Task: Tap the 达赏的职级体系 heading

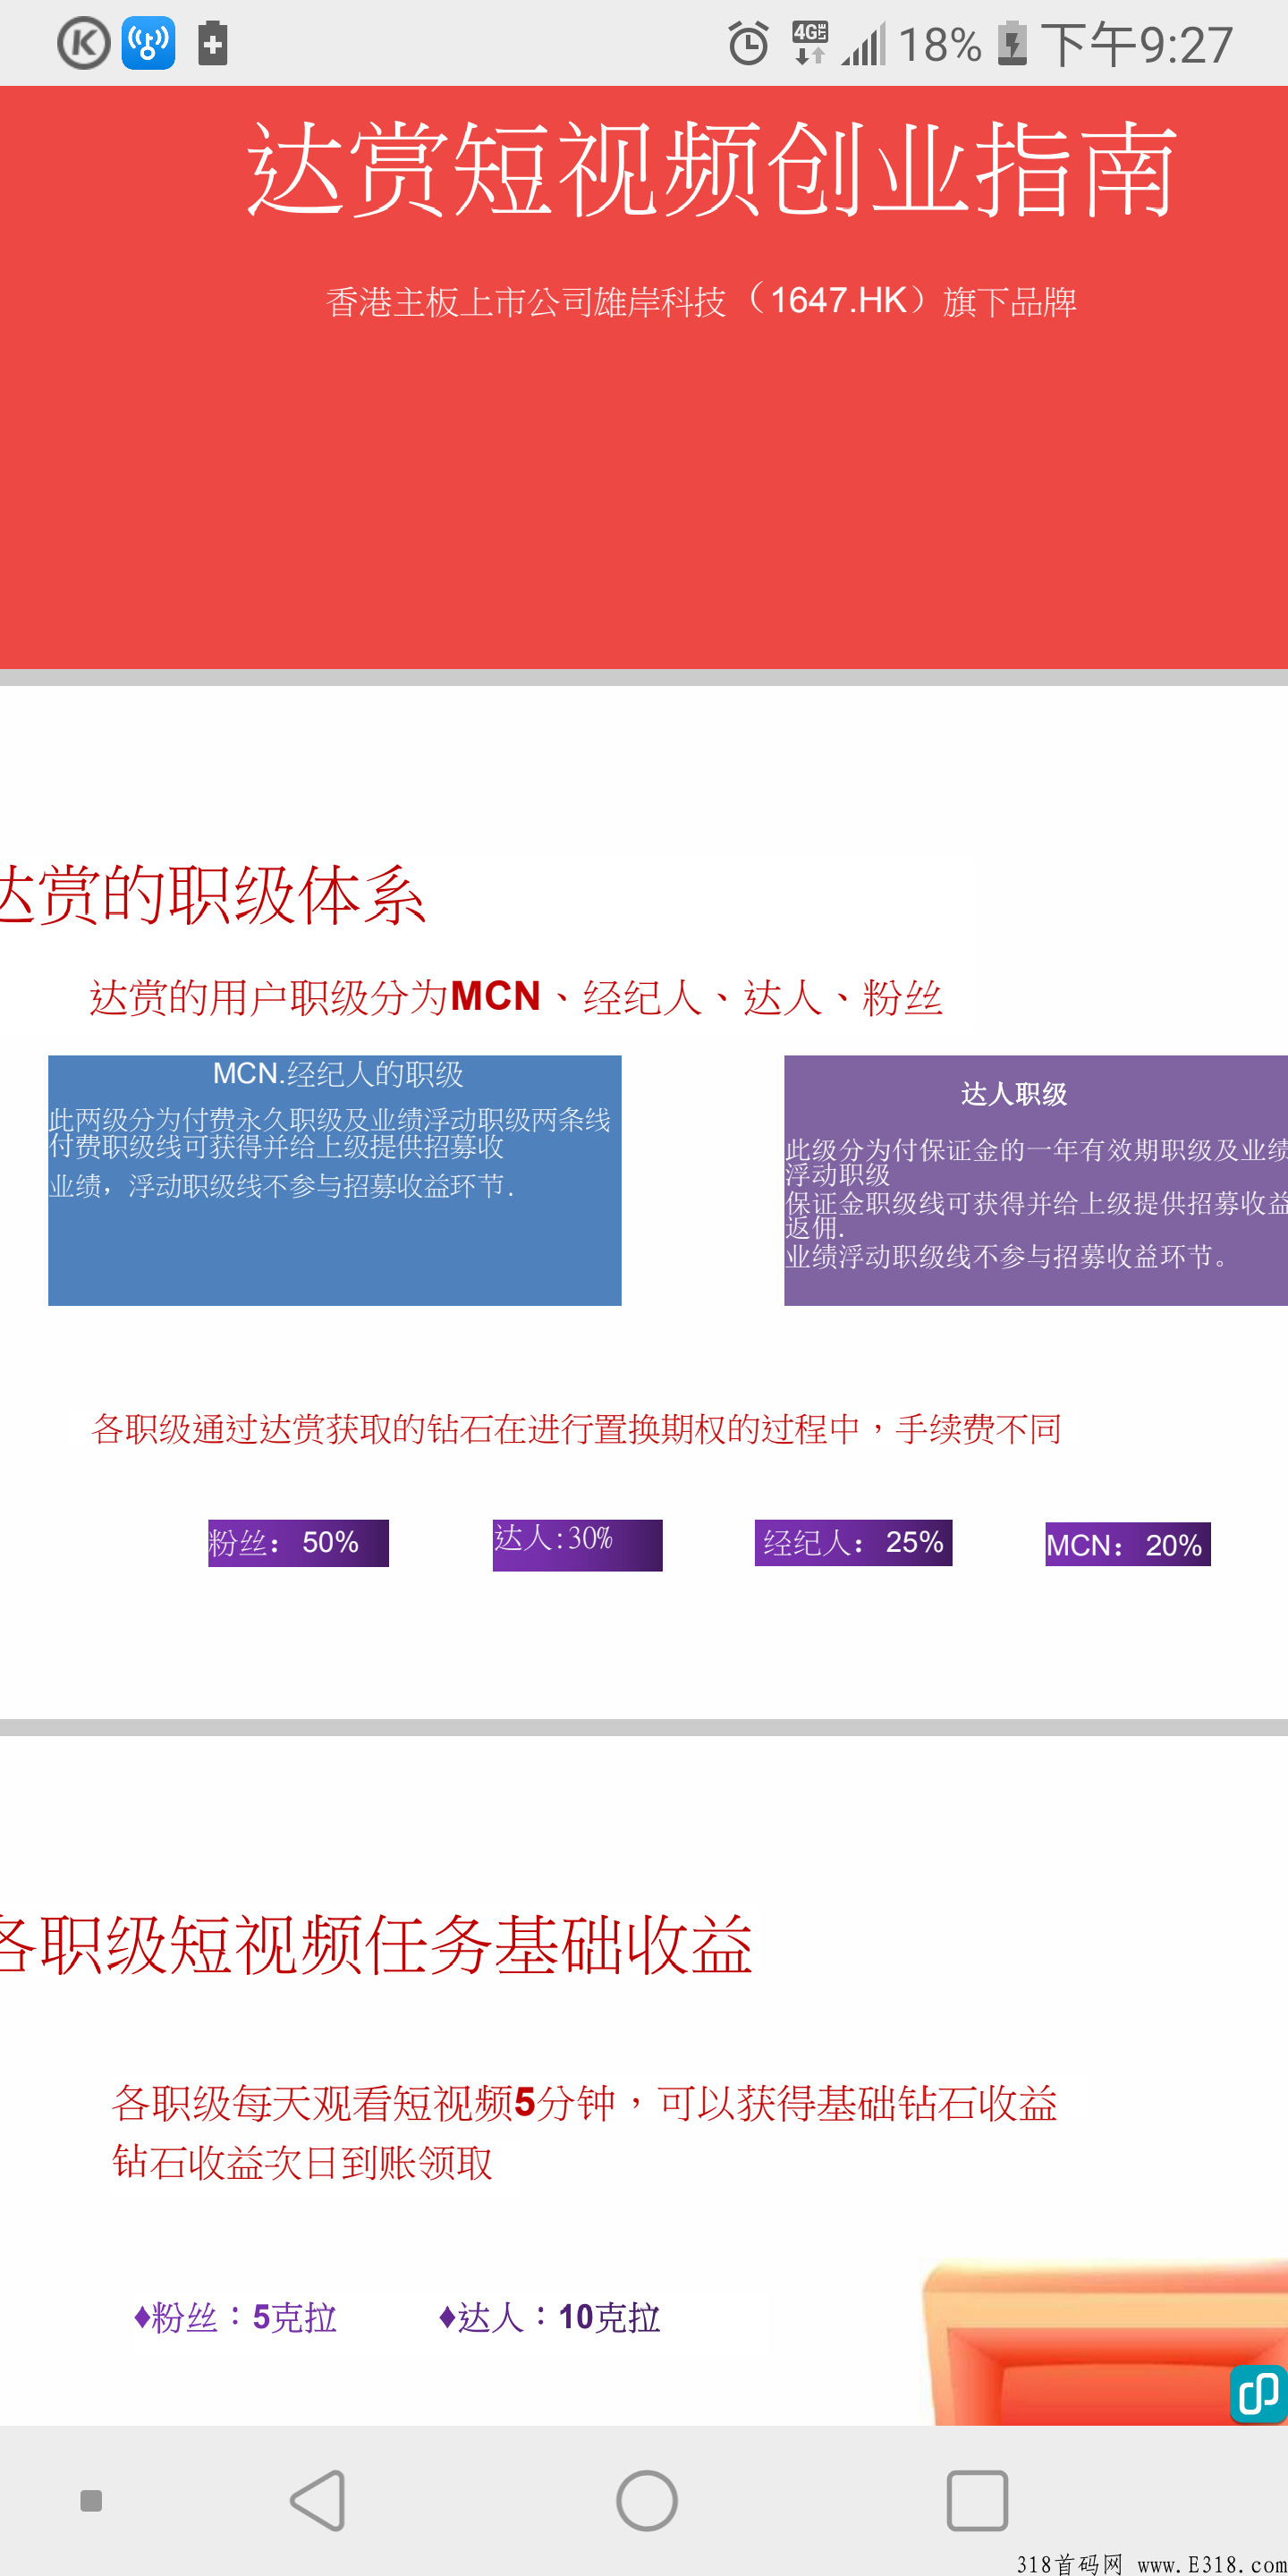Action: 213,894
